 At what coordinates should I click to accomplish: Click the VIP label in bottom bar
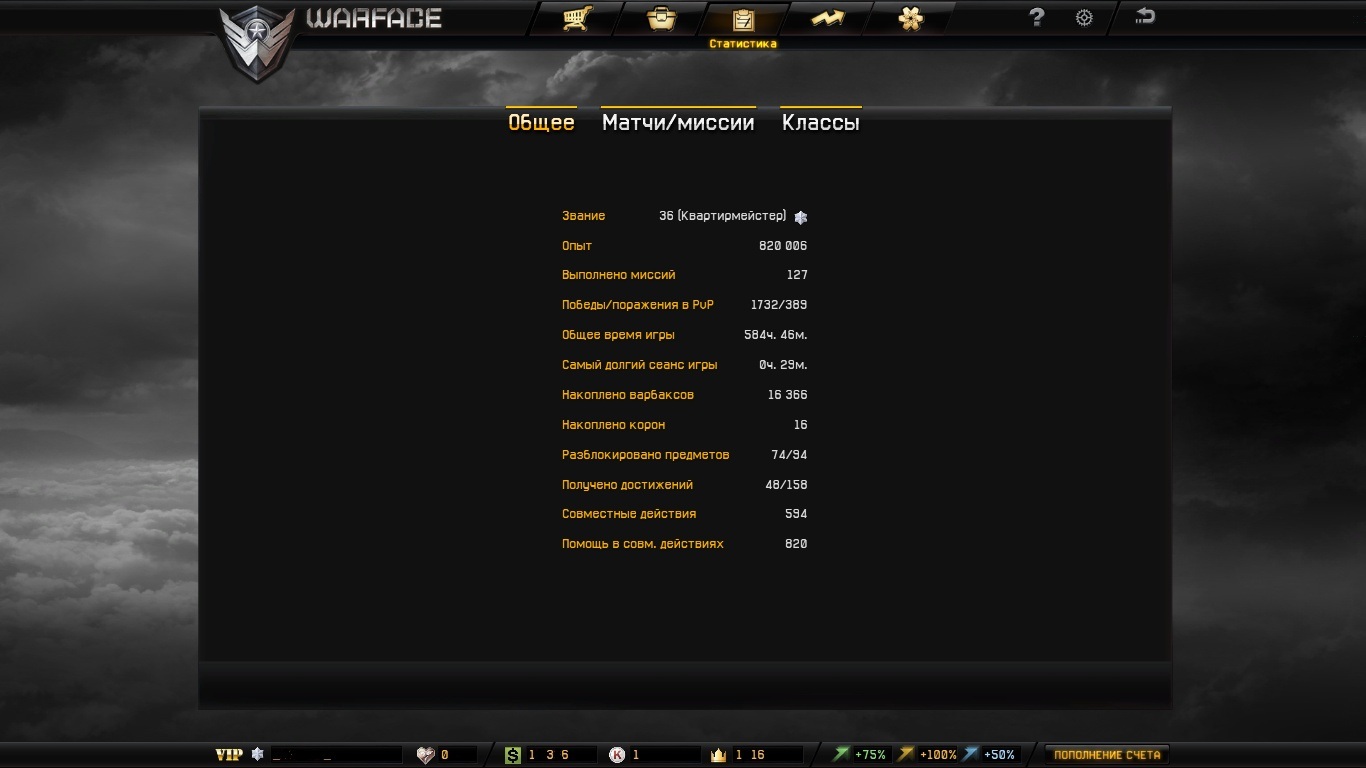coord(229,755)
